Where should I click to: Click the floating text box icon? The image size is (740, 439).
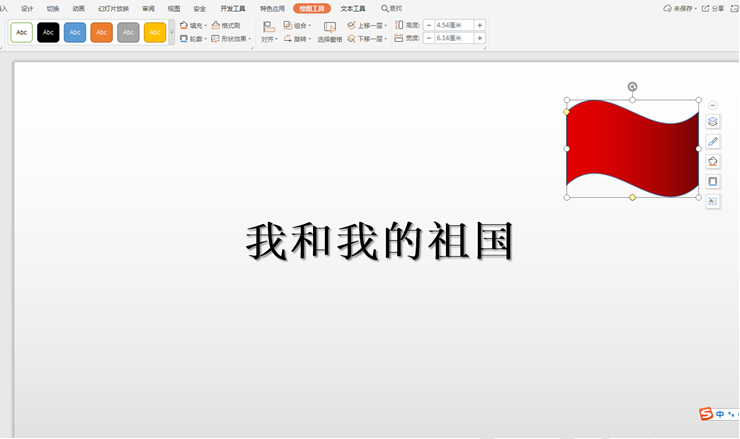point(713,202)
